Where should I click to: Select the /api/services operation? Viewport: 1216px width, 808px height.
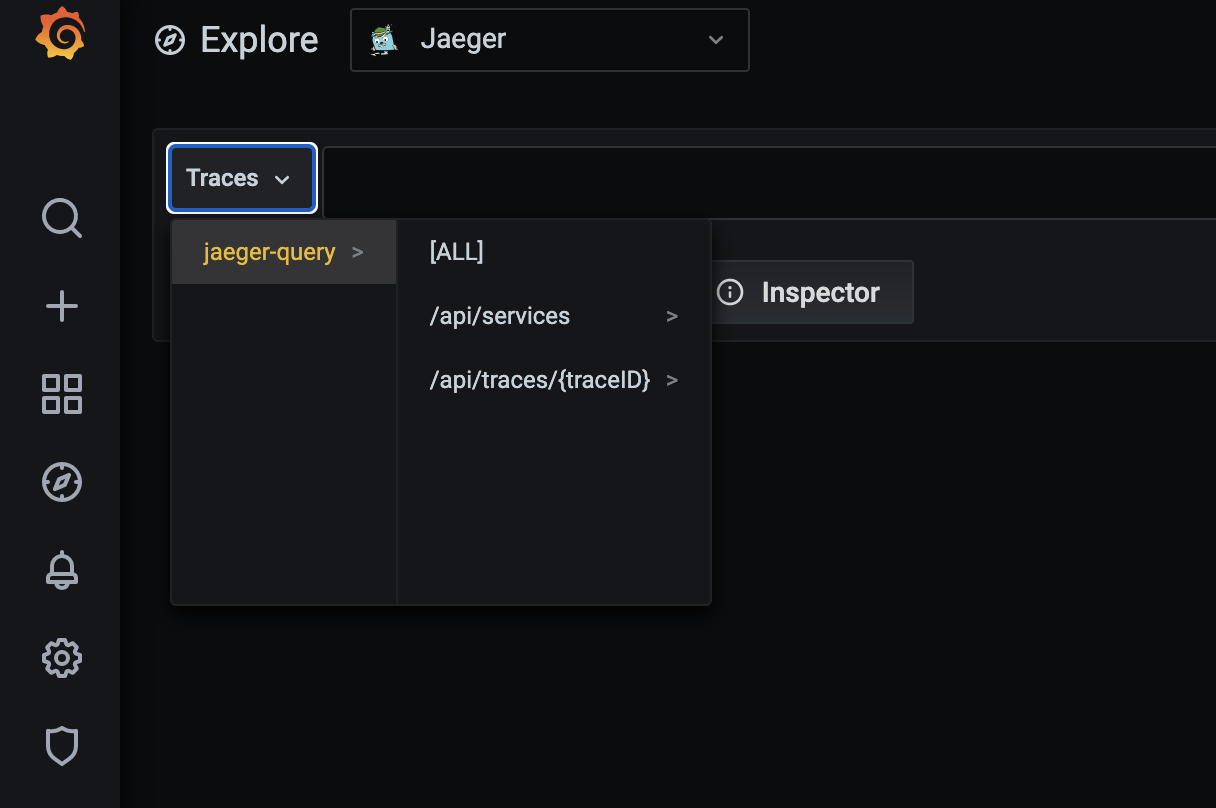click(x=553, y=316)
